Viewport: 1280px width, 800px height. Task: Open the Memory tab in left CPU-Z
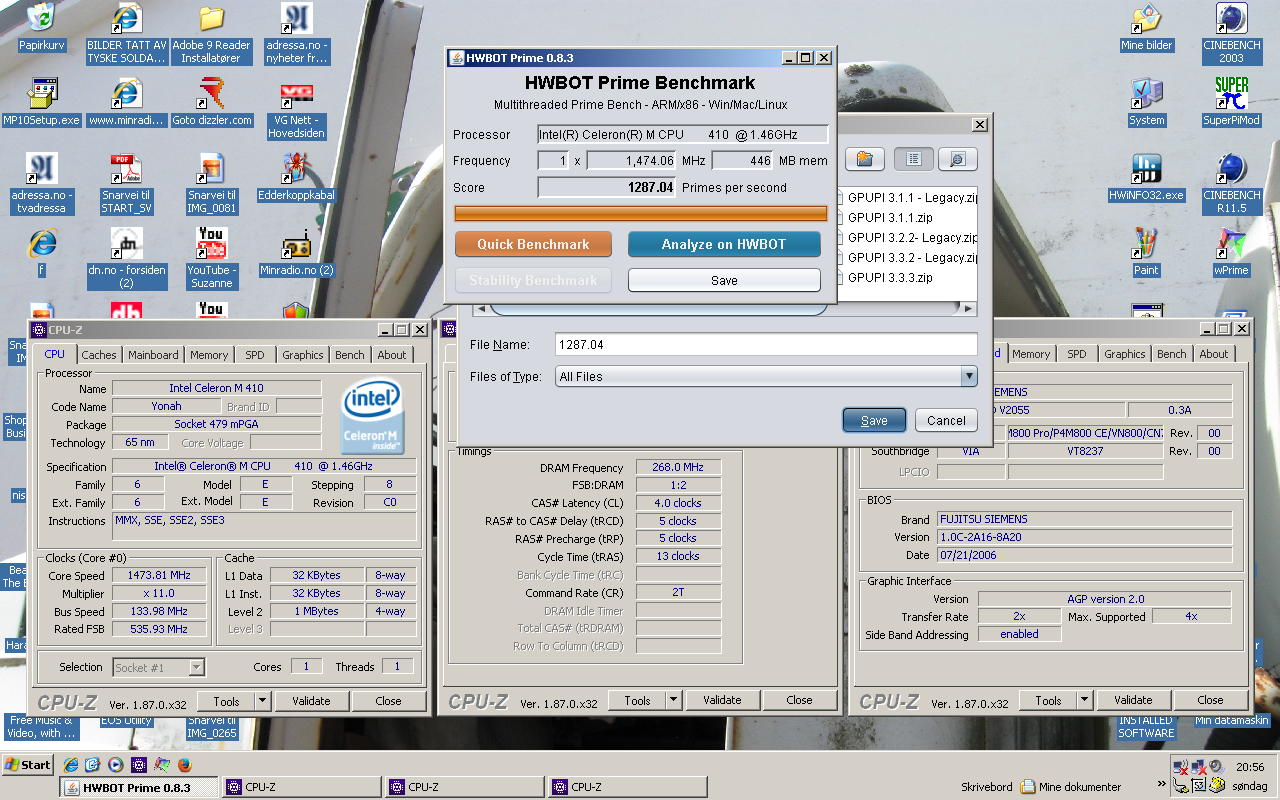209,354
